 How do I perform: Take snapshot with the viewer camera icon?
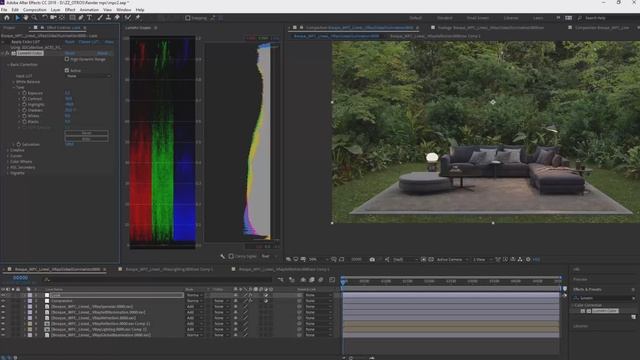pos(372,260)
